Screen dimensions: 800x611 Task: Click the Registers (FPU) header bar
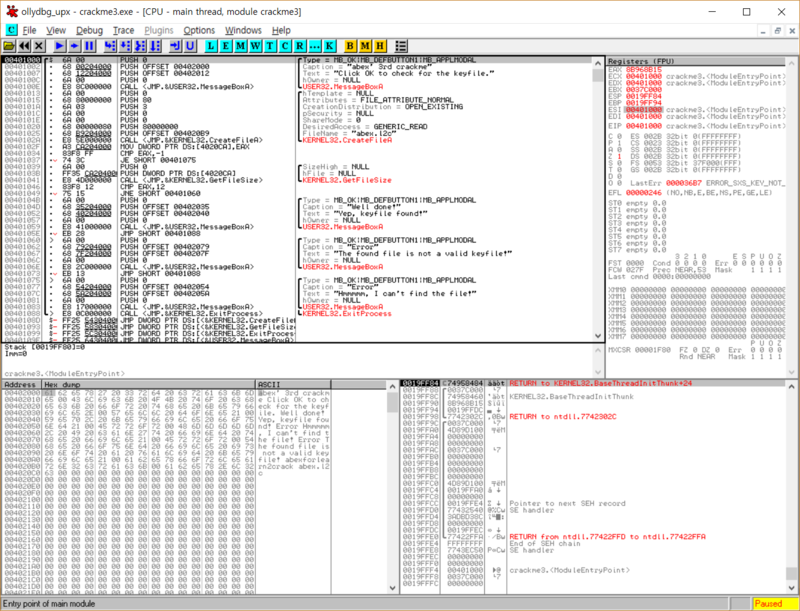pyautogui.click(x=696, y=61)
